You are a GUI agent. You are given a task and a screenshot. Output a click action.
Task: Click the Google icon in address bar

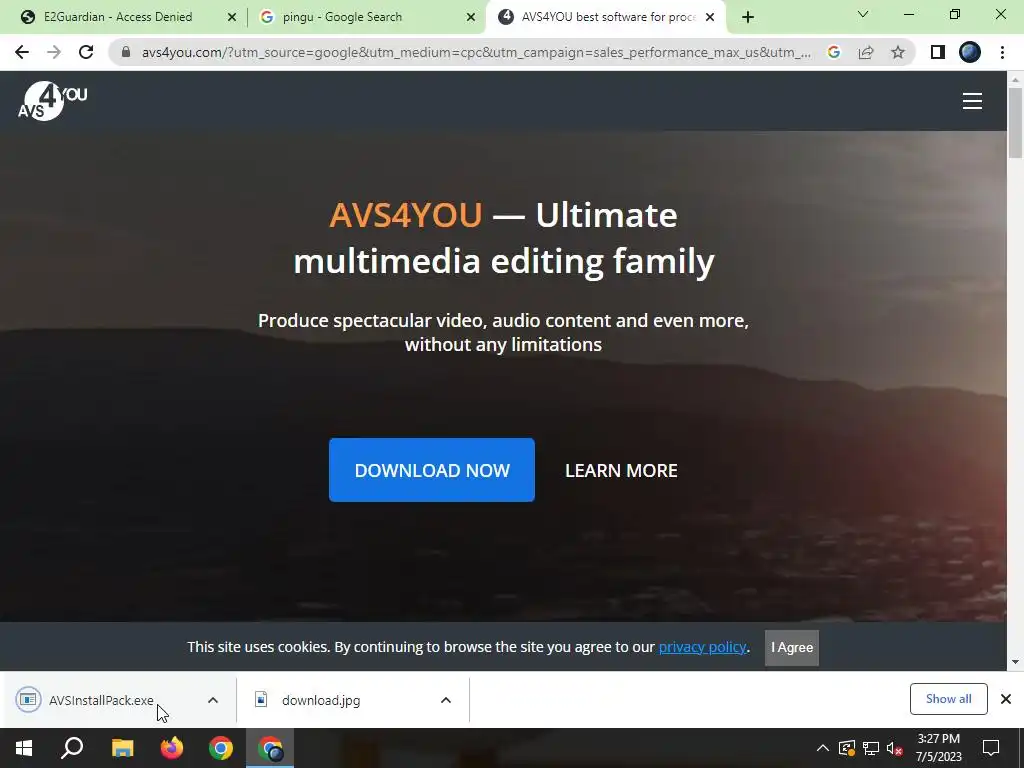[833, 52]
